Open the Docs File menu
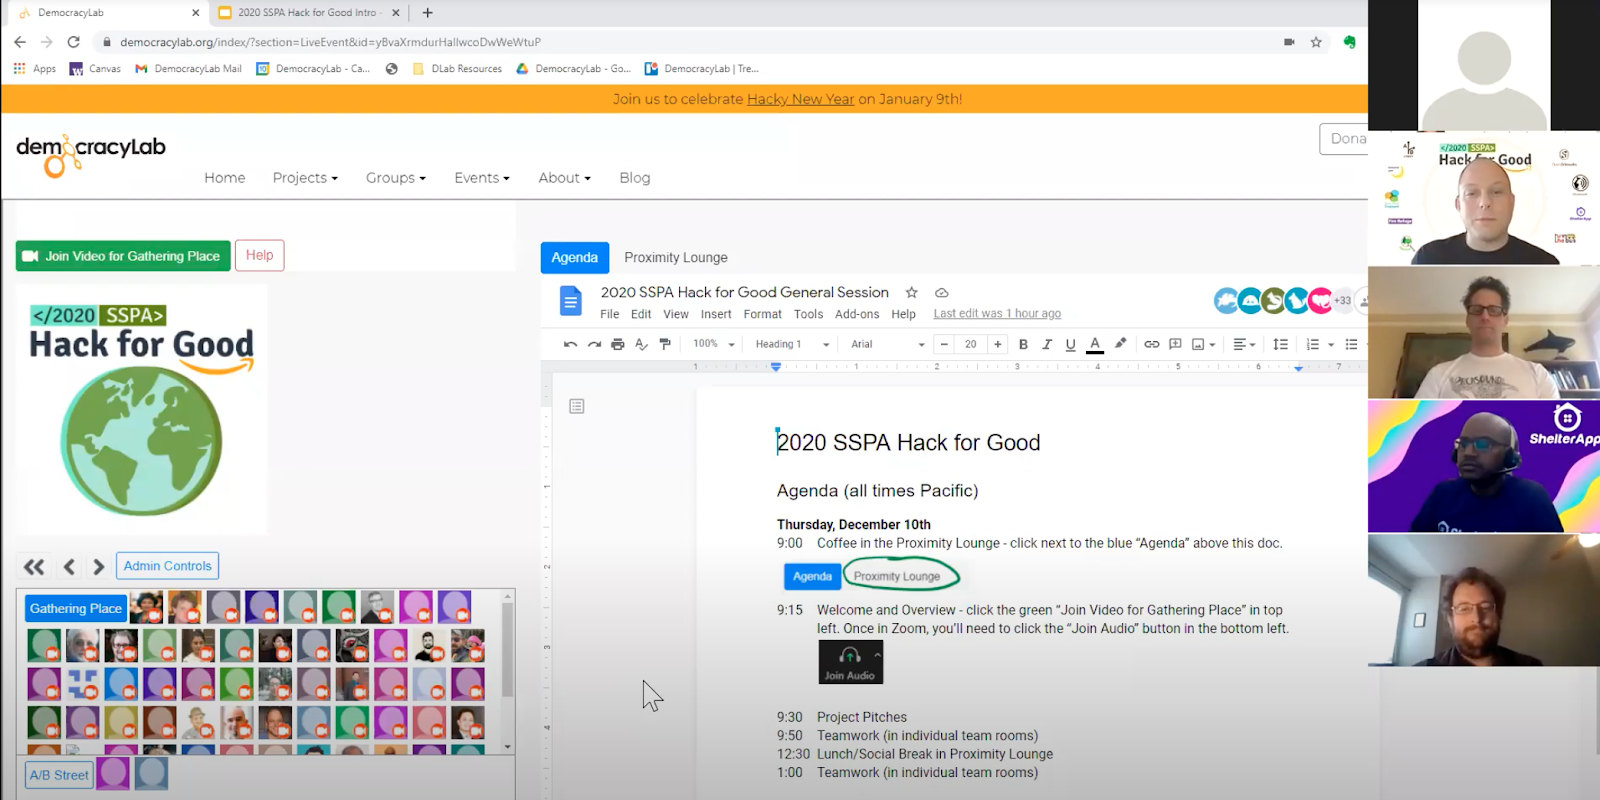 point(610,314)
